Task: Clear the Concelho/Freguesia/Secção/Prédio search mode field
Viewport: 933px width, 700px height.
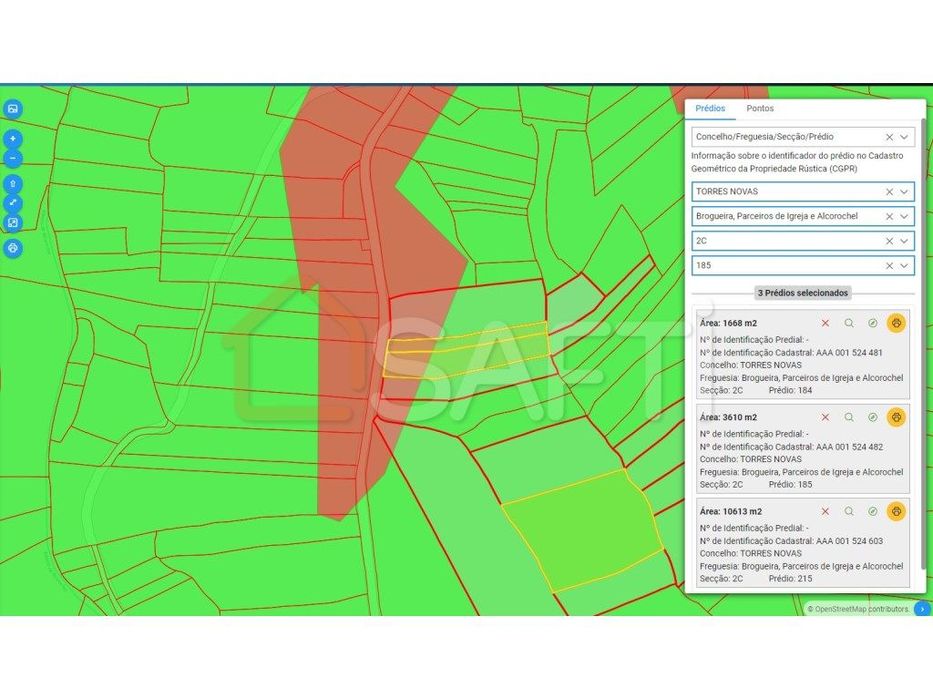Action: [x=890, y=137]
